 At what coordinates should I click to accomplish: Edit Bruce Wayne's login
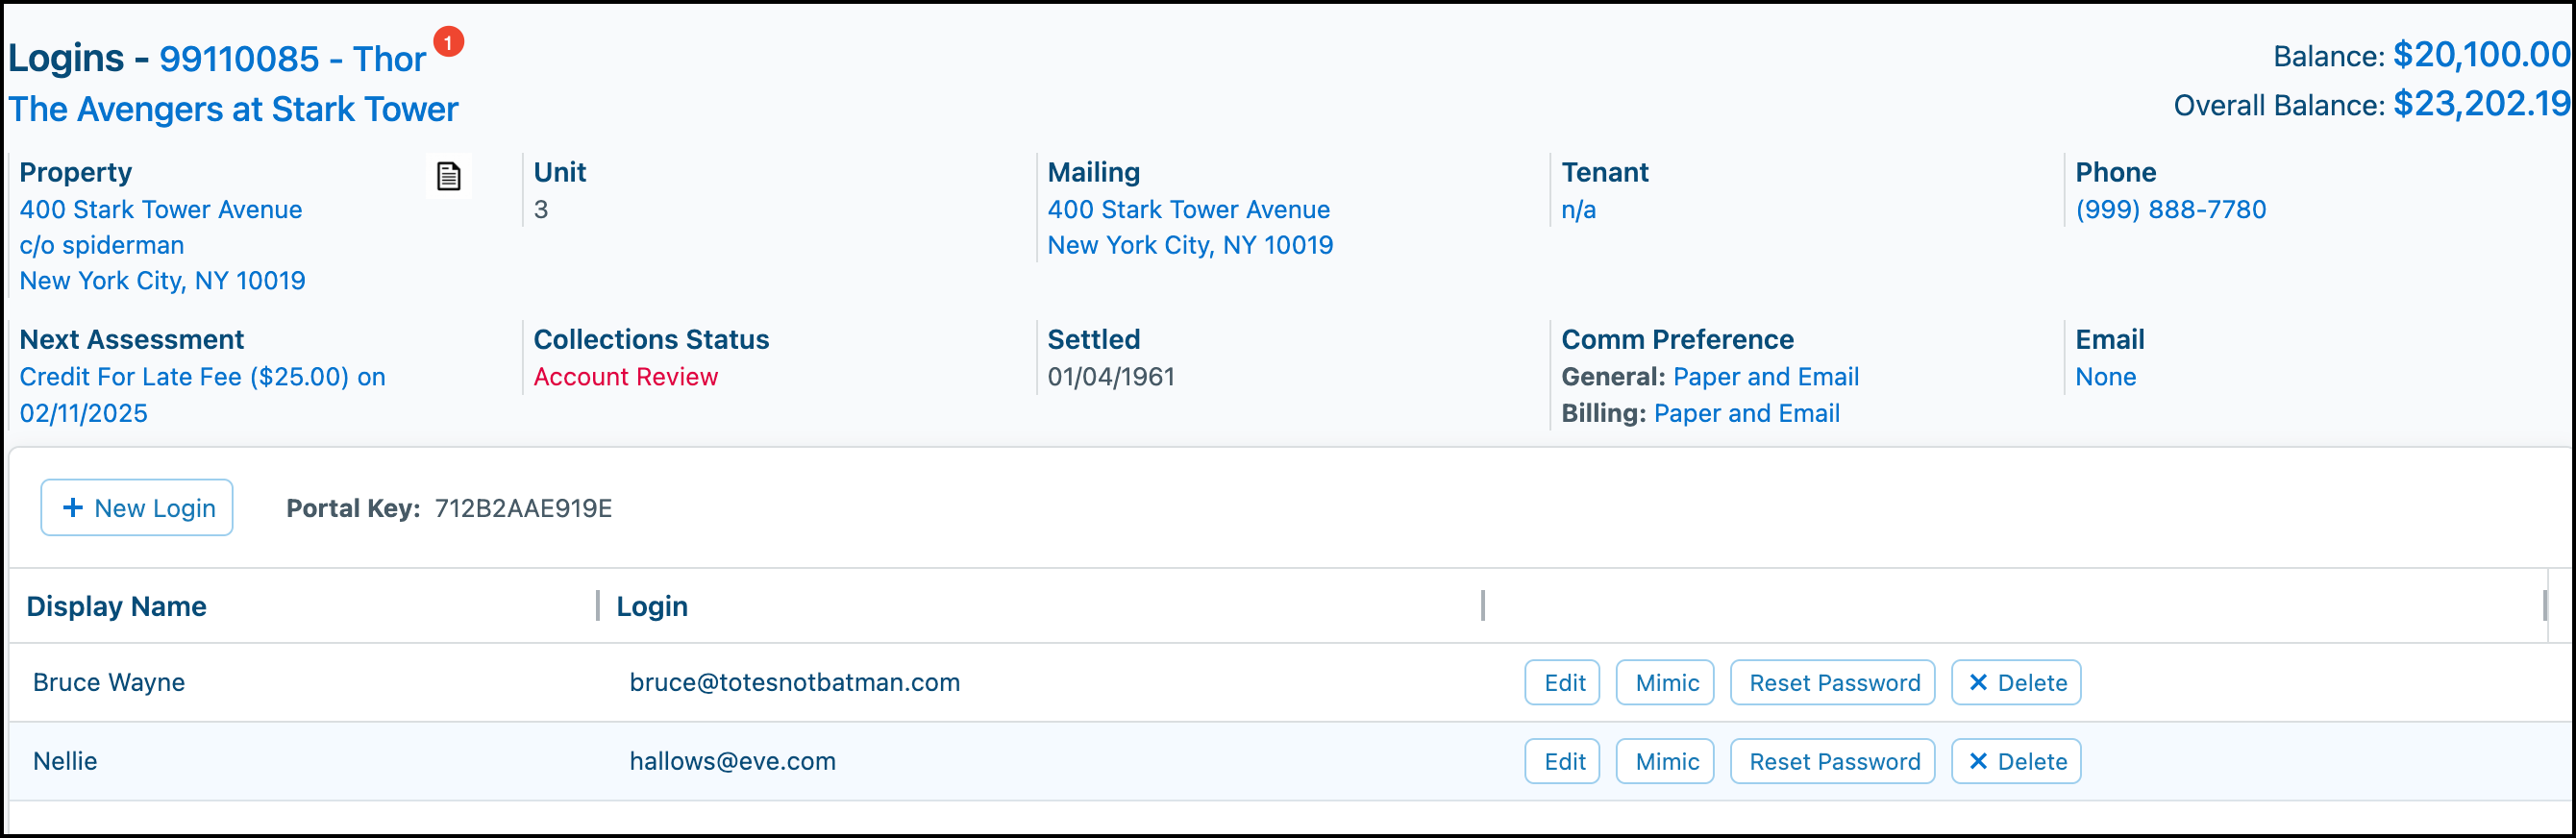click(1562, 683)
